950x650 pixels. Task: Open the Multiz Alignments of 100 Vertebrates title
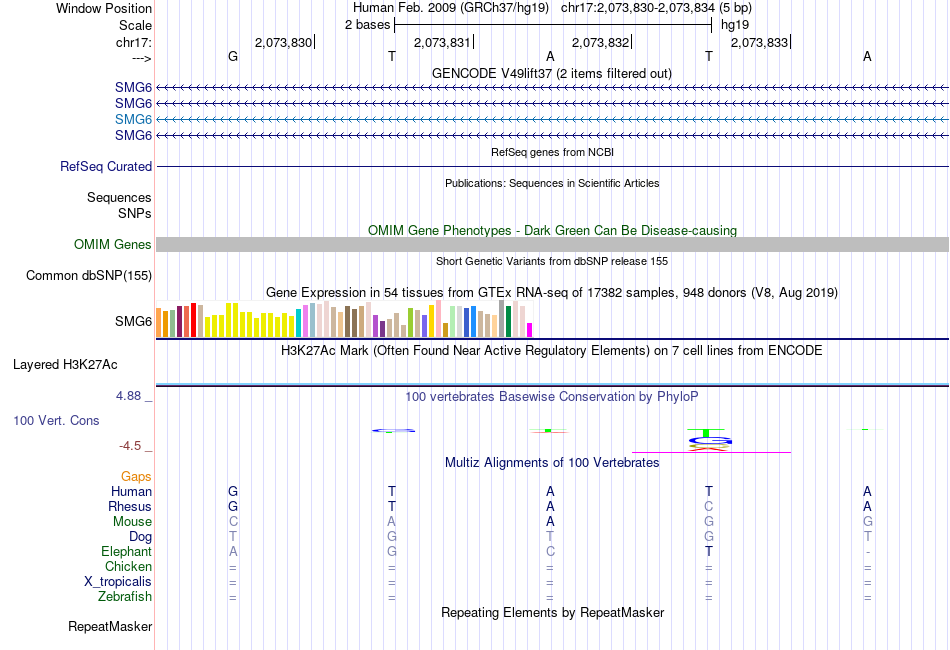coord(552,463)
